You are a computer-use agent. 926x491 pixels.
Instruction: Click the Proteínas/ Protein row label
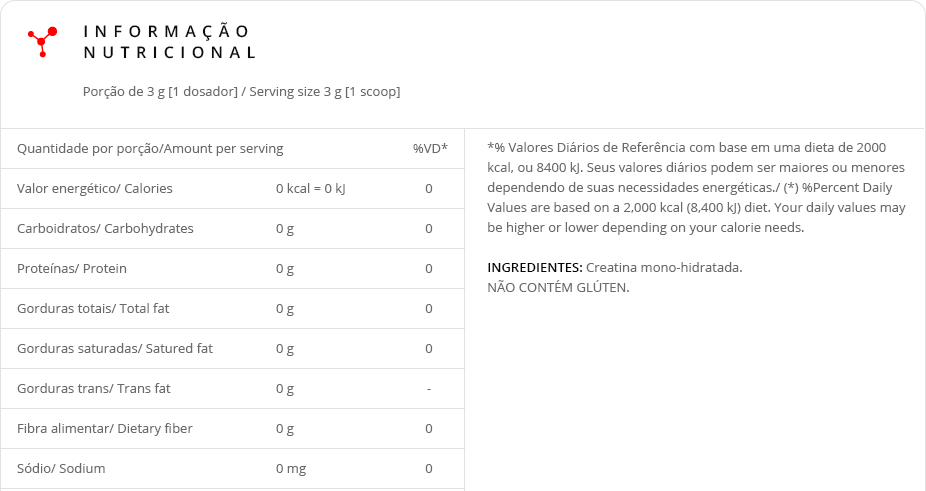pos(72,269)
